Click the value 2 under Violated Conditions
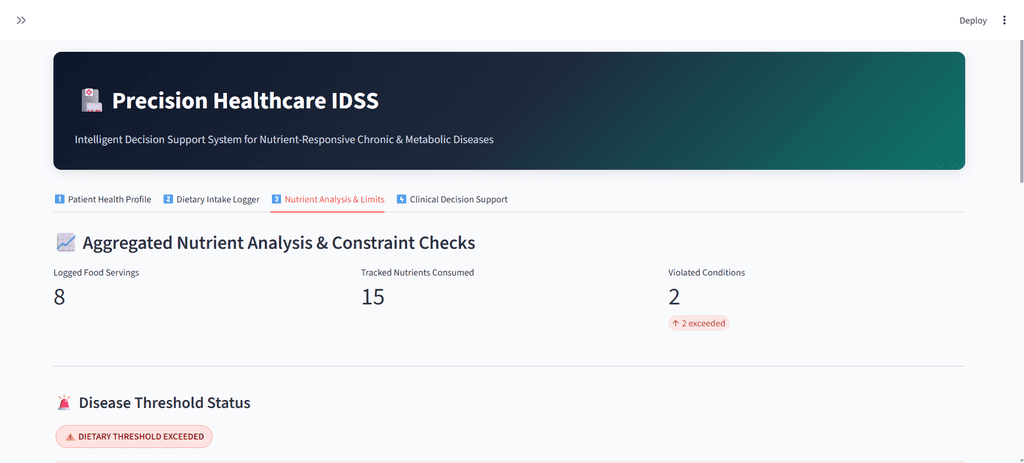 pos(674,297)
